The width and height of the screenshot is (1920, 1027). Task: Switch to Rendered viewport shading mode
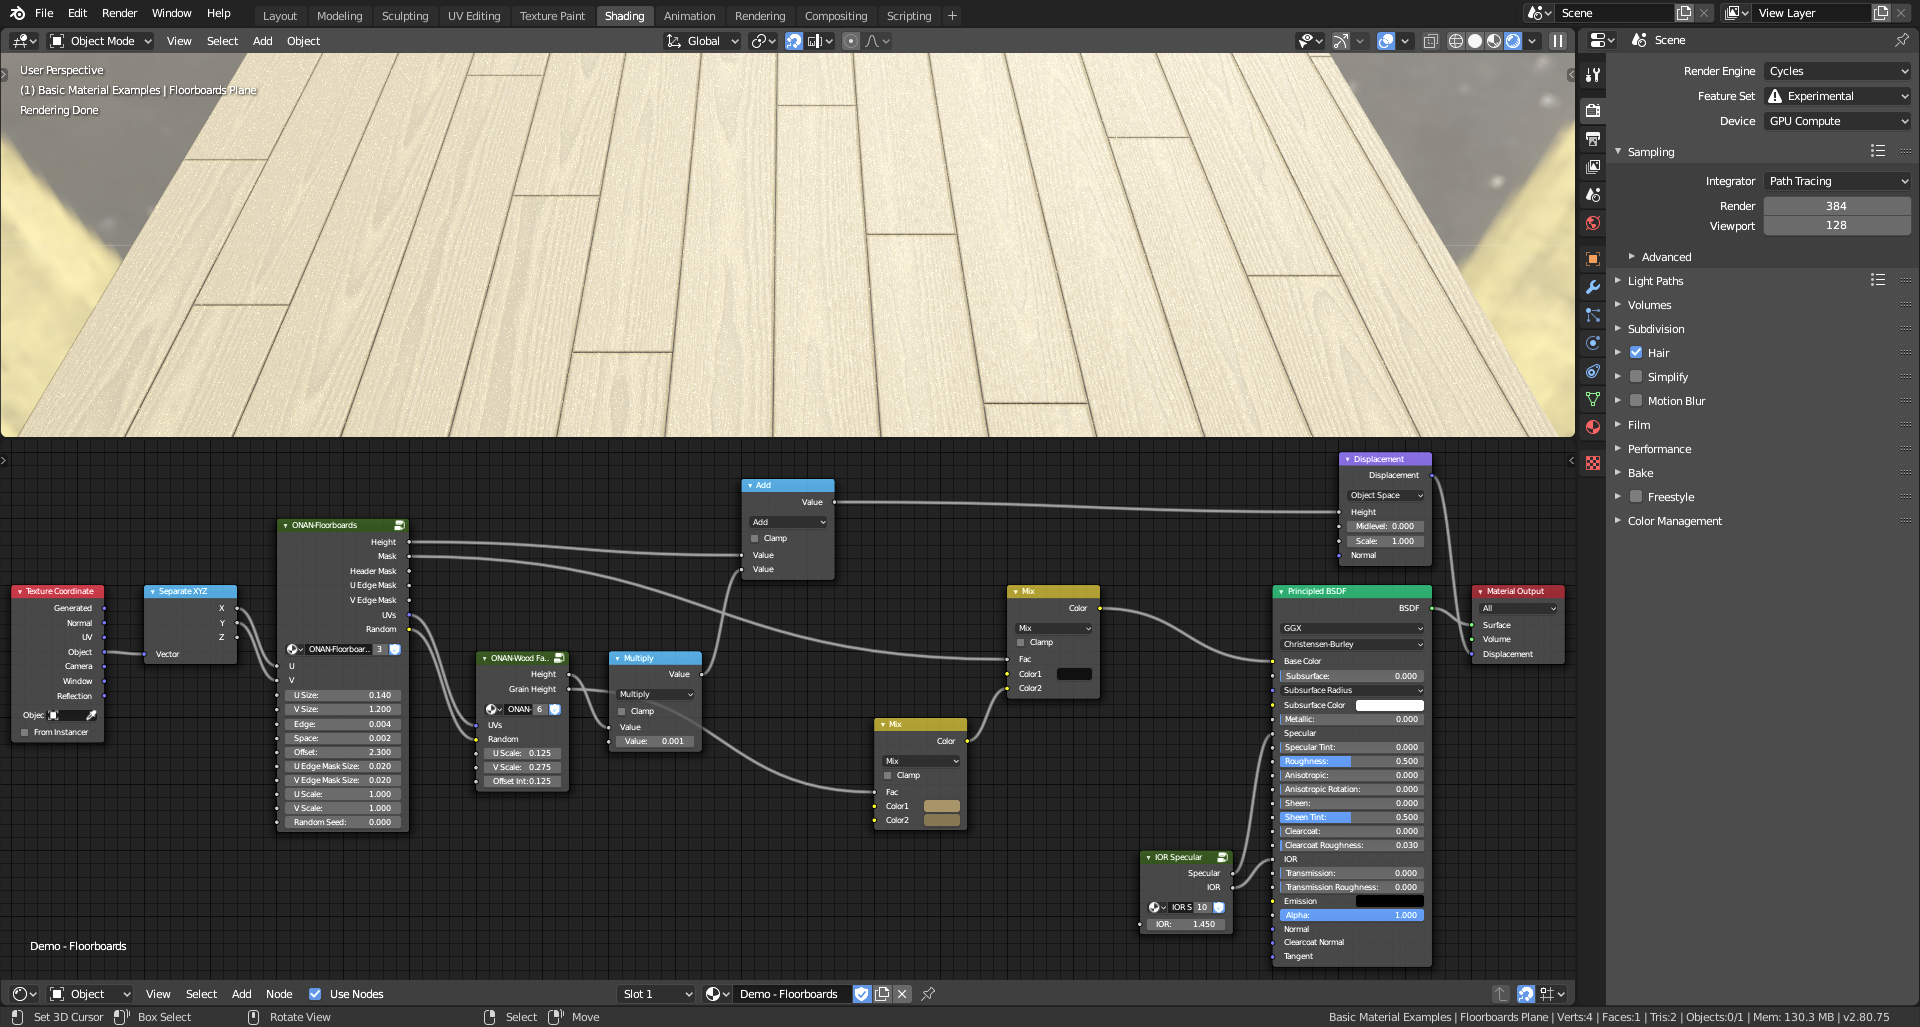pos(1513,41)
